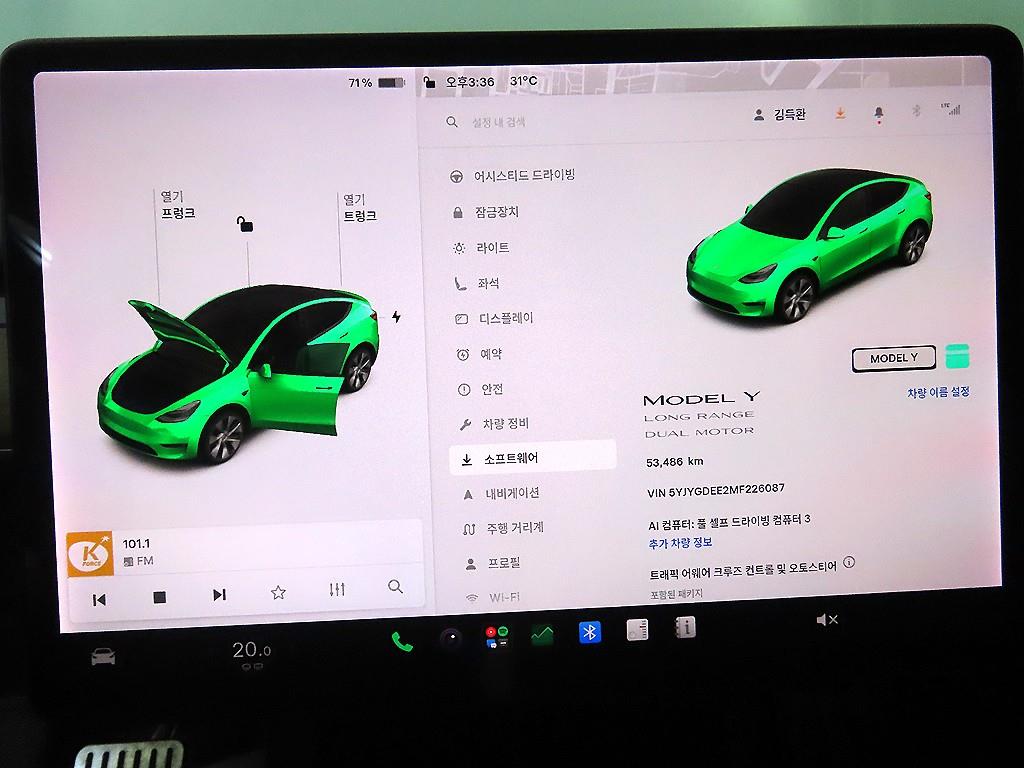The image size is (1024, 768).
Task: Open Wi-Fi settings
Action: (x=492, y=598)
